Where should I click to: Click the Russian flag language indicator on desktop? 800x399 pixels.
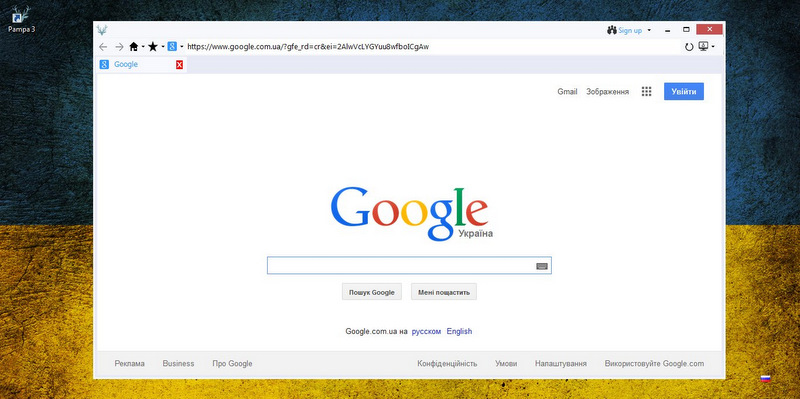click(765, 379)
